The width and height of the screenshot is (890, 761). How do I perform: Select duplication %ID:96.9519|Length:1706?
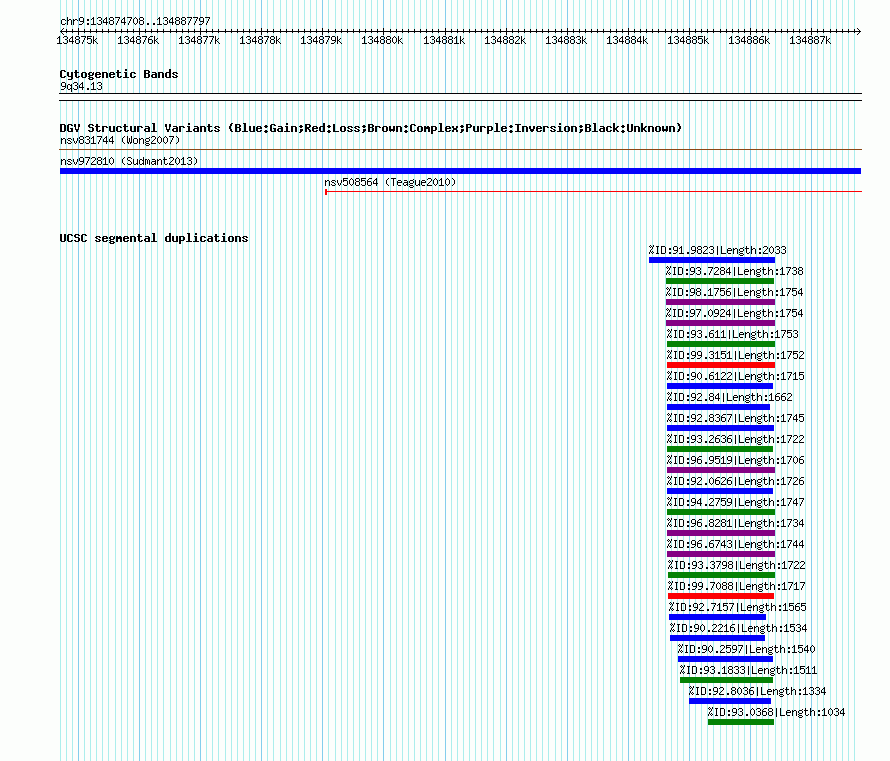click(736, 460)
